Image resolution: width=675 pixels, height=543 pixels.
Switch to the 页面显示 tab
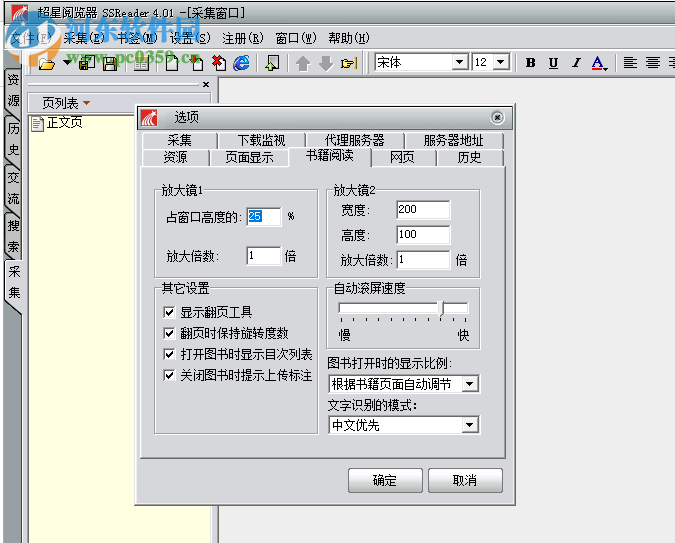point(249,157)
